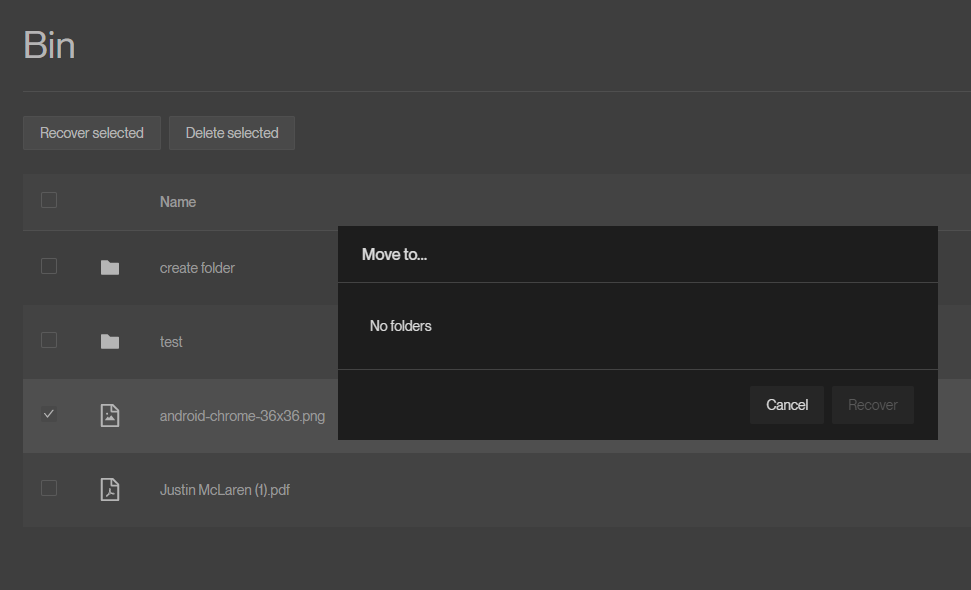The width and height of the screenshot is (971, 590).
Task: Click the "Delete selected" button
Action: click(231, 132)
